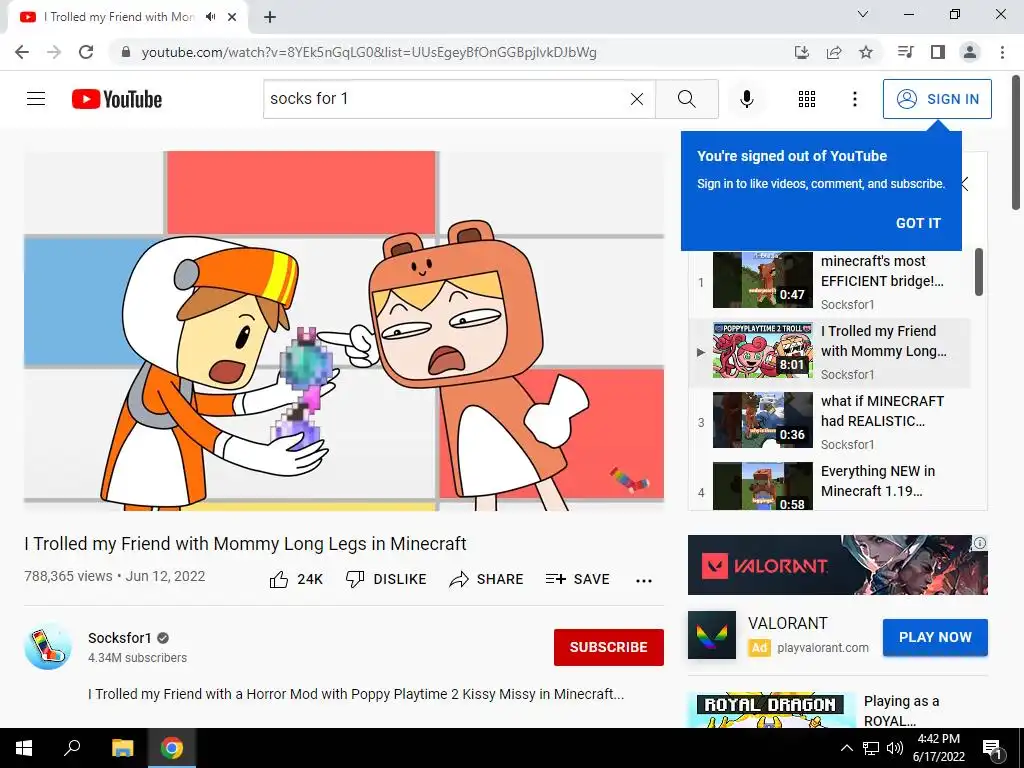Open Windows Start menu

[x=24, y=748]
